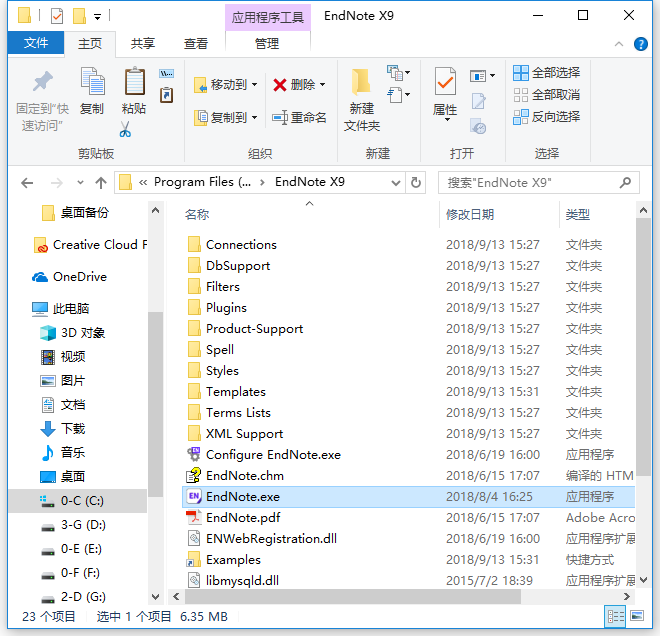Collapse the ribbon with the chevron
660x636 pixels.
tap(619, 44)
